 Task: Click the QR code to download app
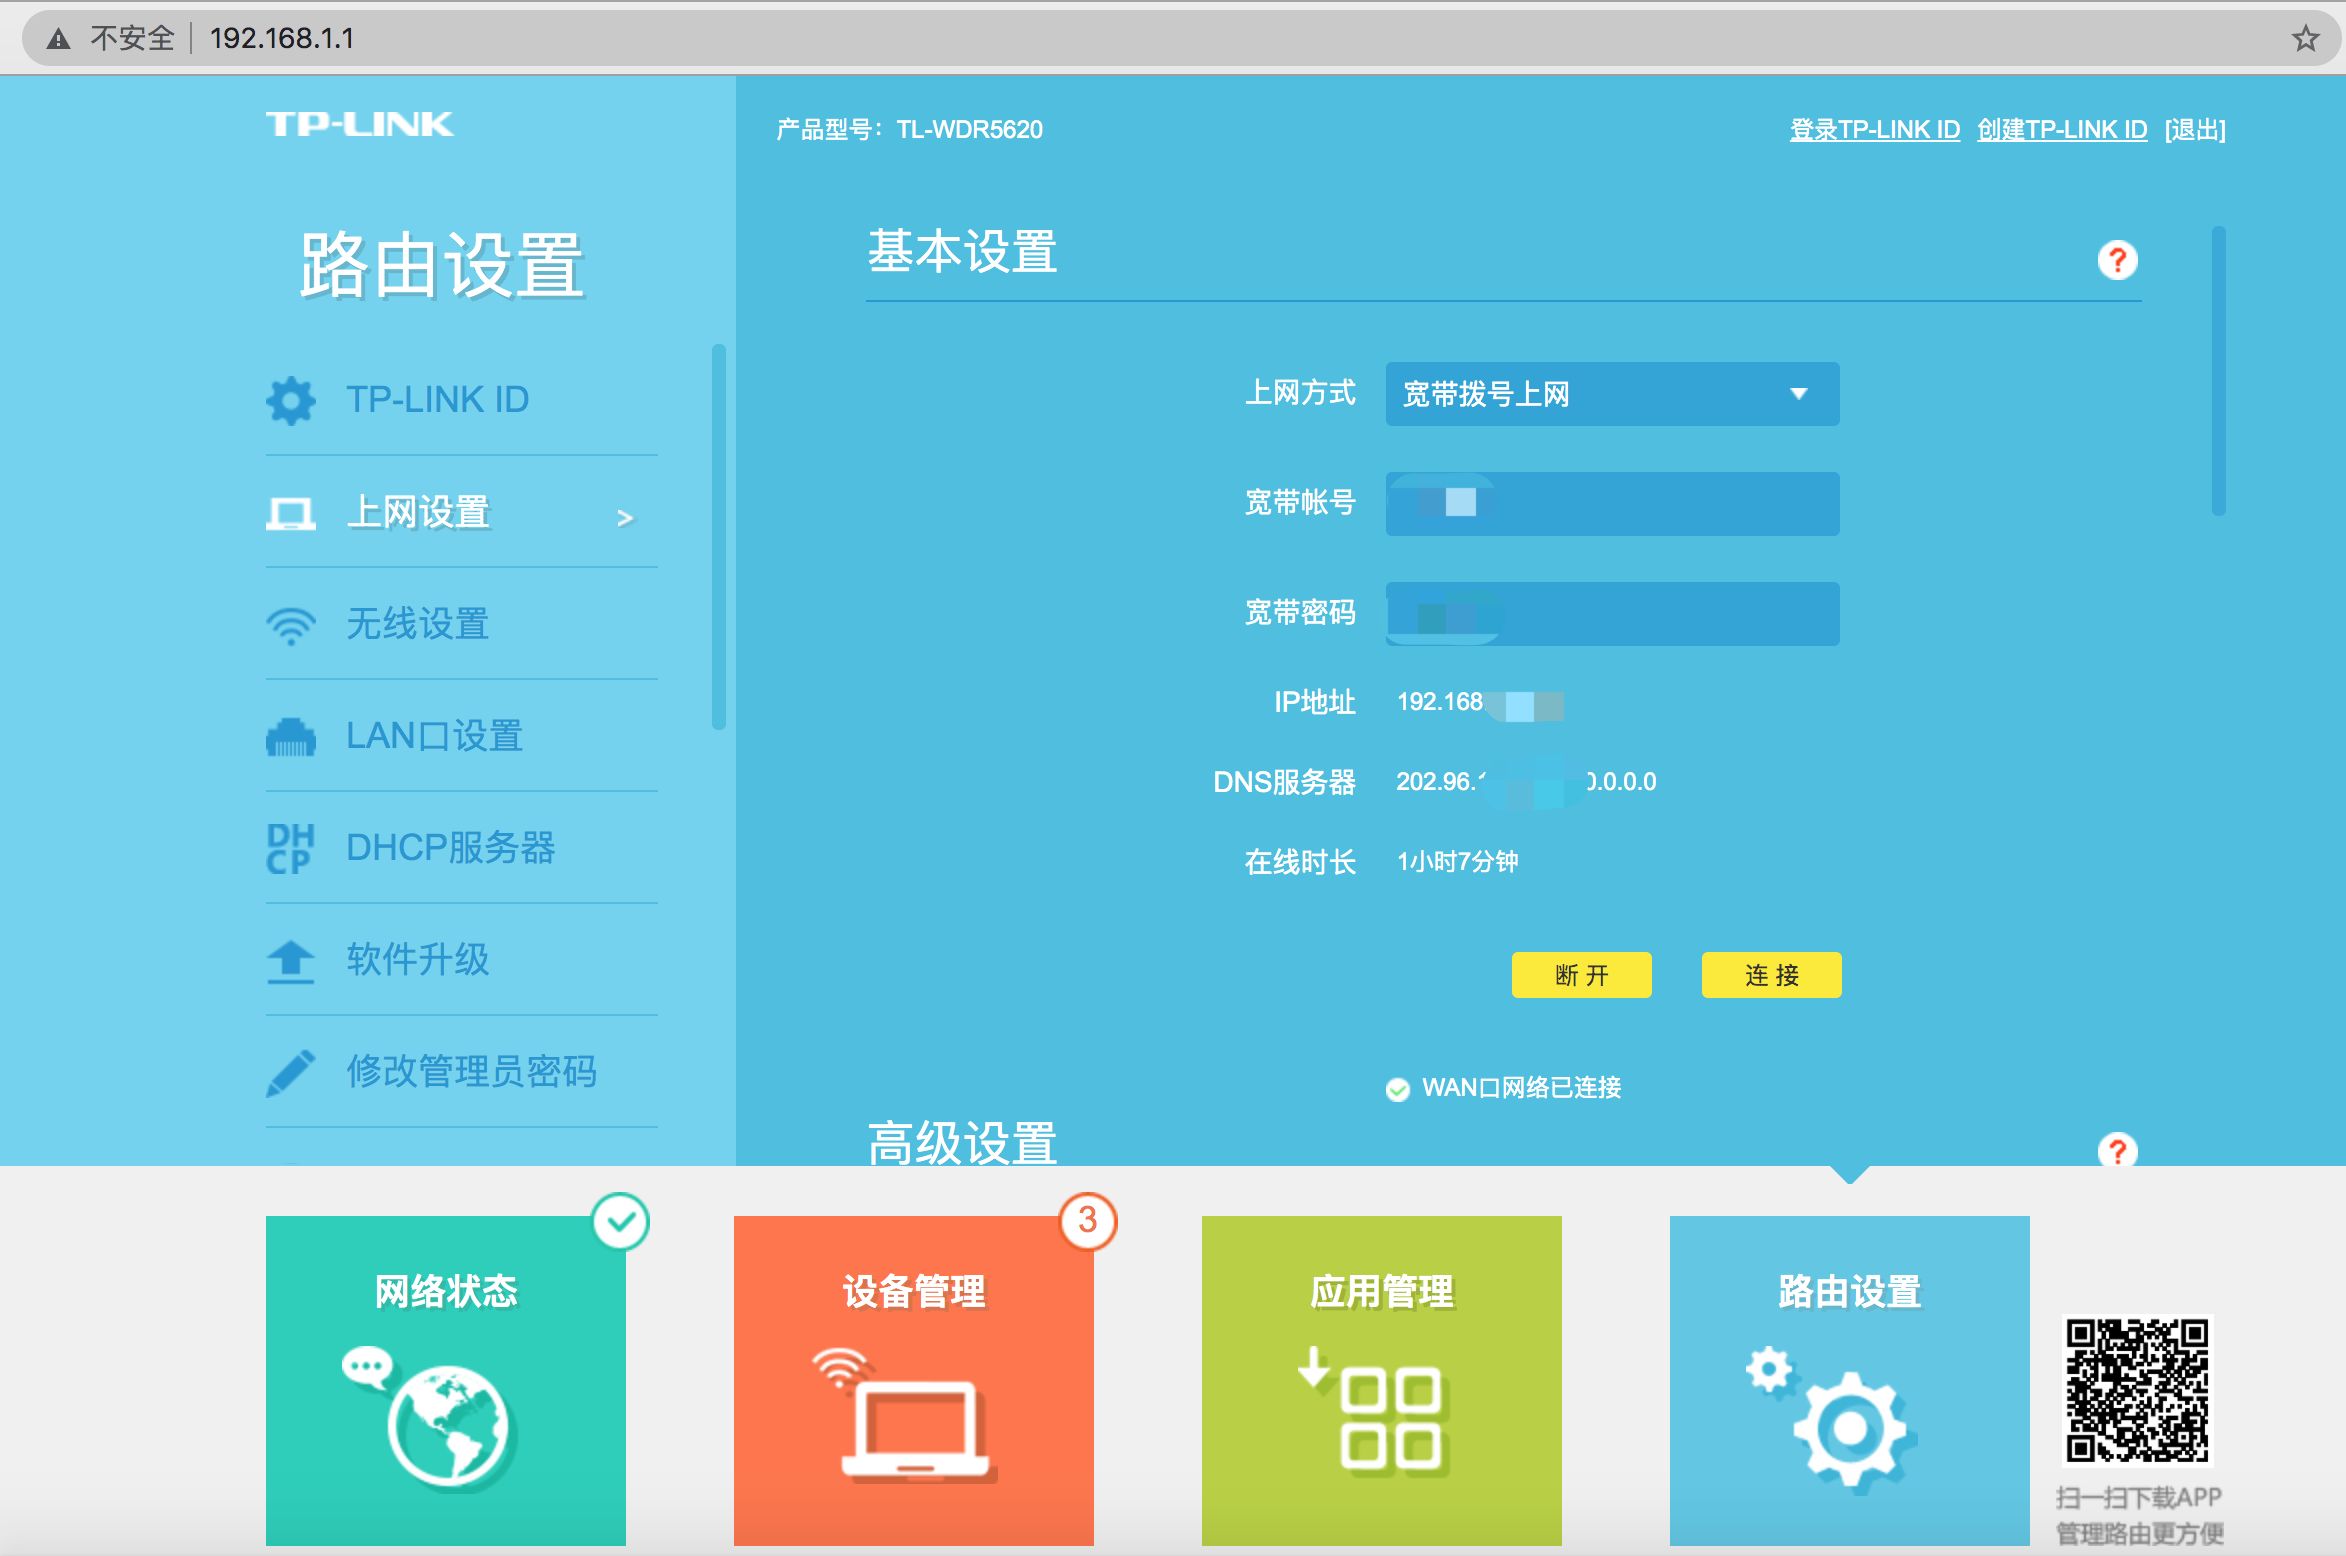click(x=2138, y=1390)
